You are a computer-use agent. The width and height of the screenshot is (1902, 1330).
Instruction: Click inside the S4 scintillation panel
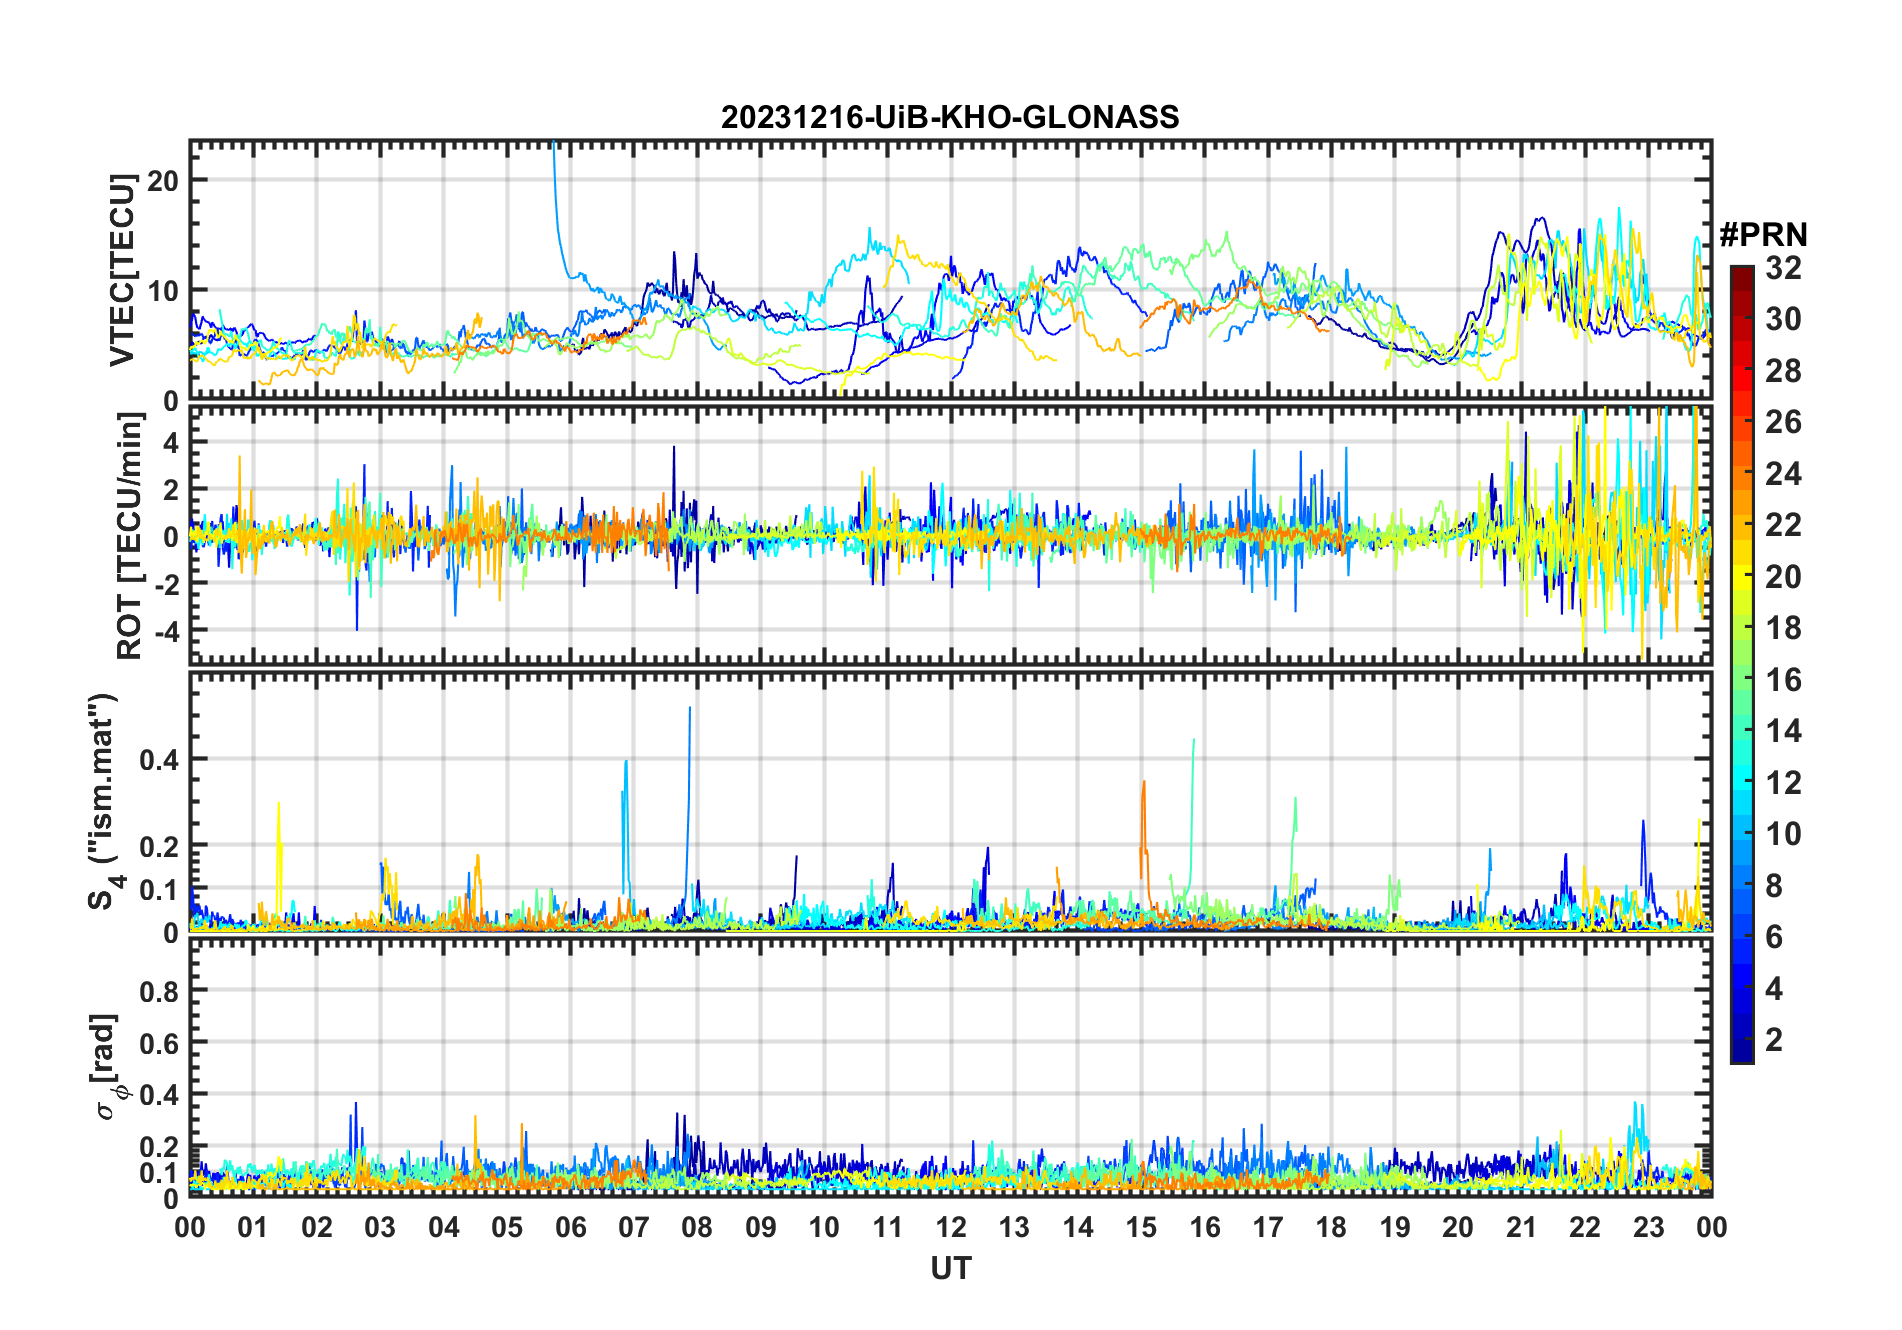pos(950,801)
